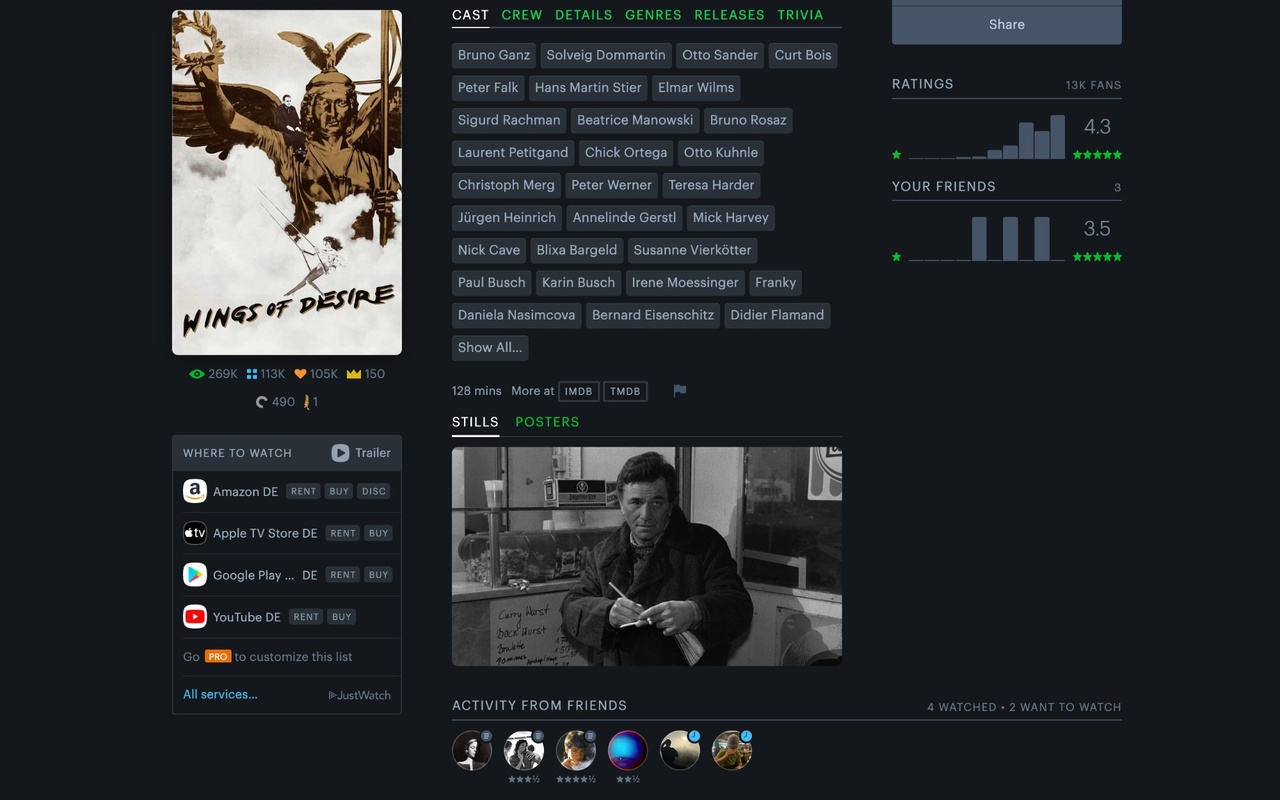Switch to the POSTERS tab
1280x800 pixels.
coord(547,422)
